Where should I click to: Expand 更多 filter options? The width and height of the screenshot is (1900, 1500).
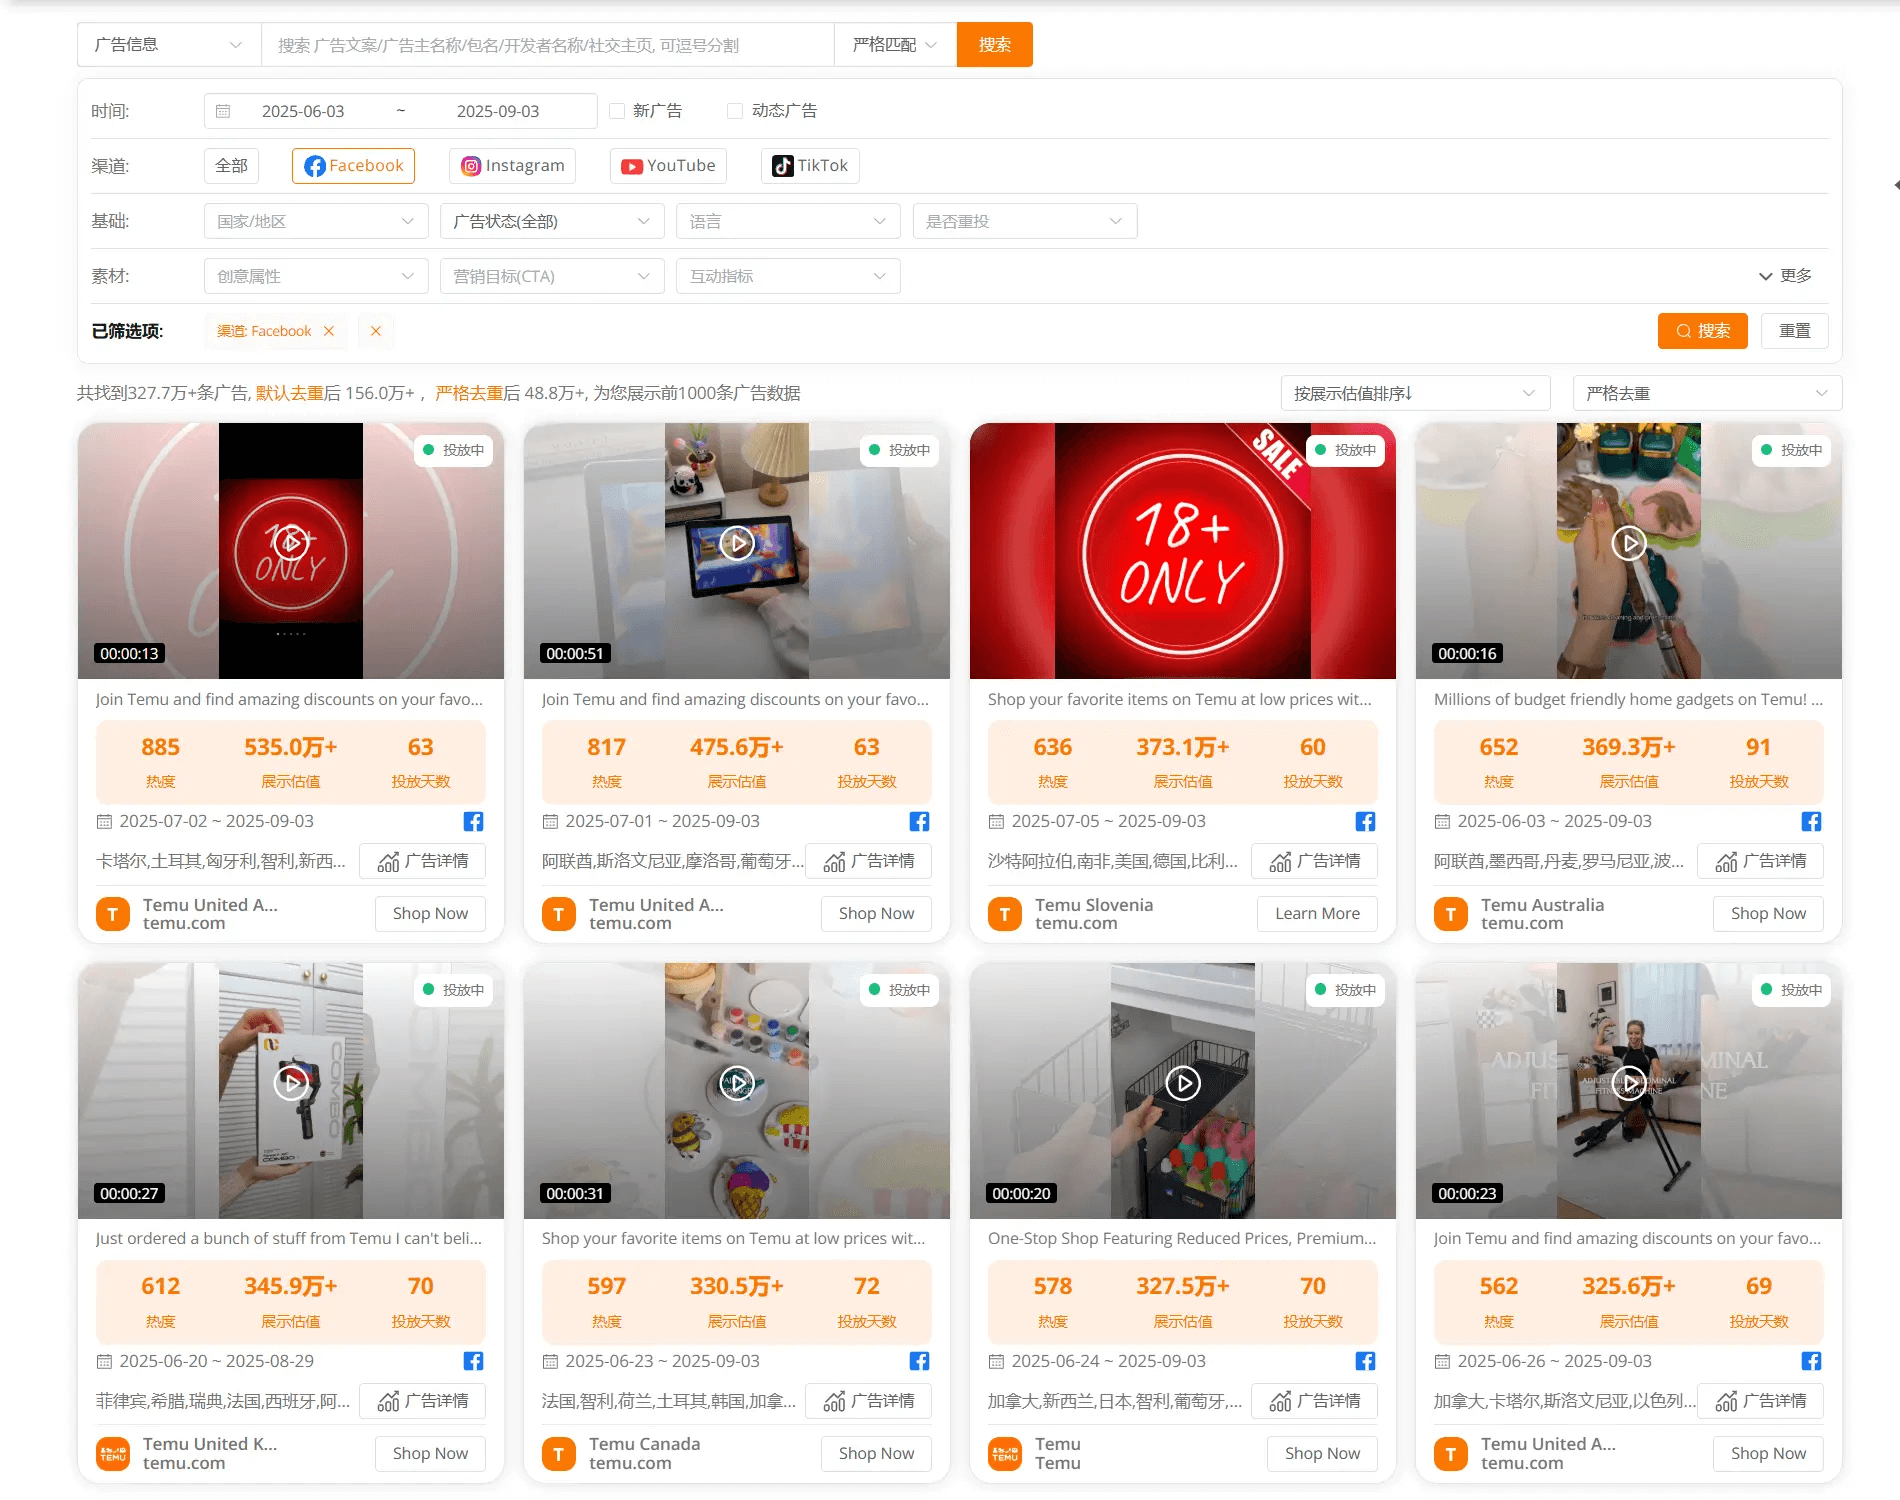pyautogui.click(x=1785, y=276)
